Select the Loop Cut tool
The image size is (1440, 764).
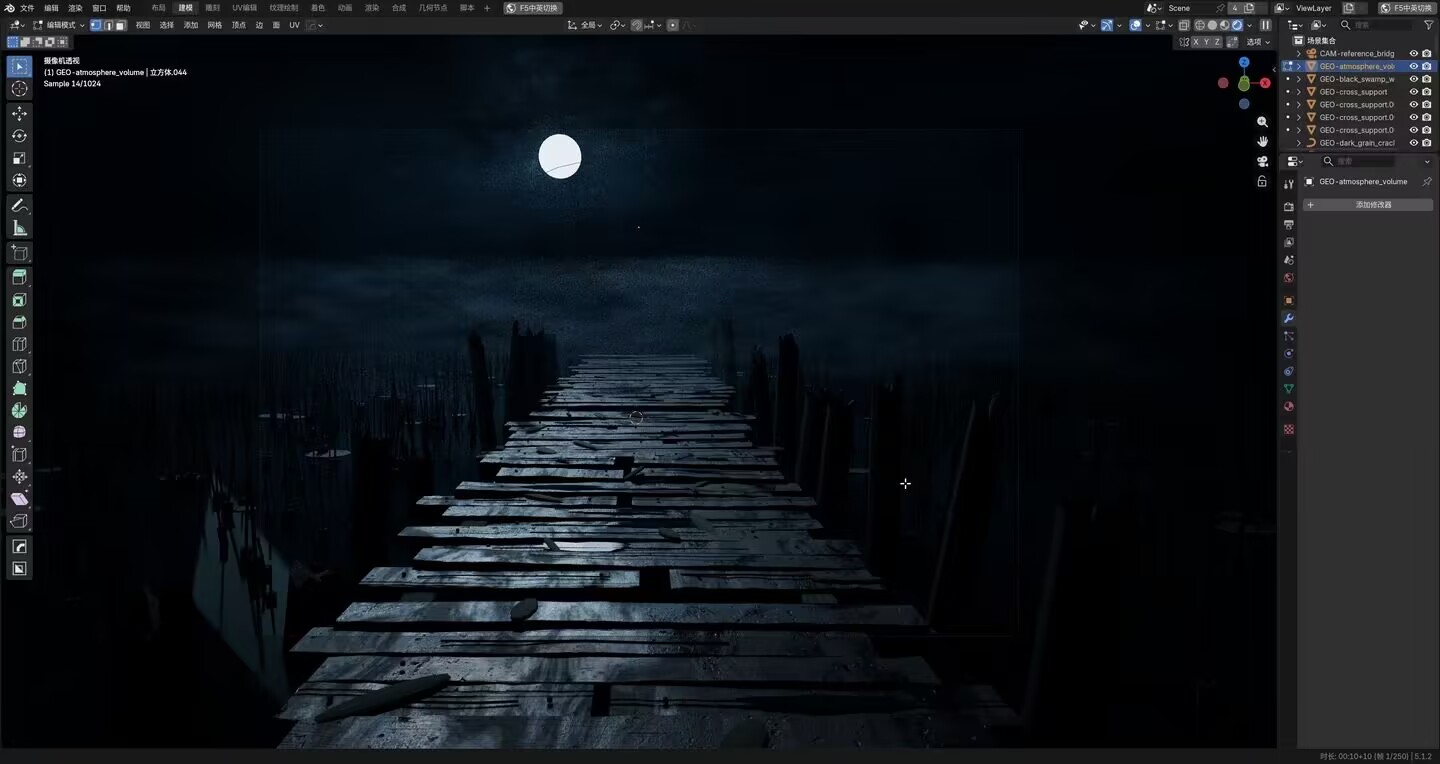(19, 344)
